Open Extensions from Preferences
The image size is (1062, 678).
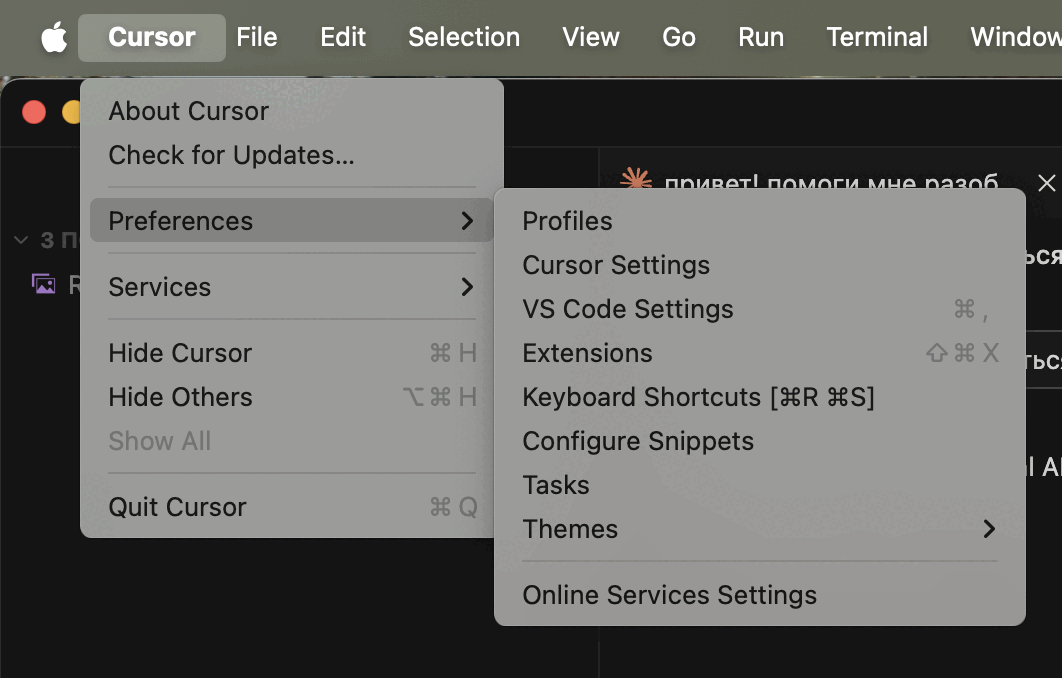(x=760, y=353)
